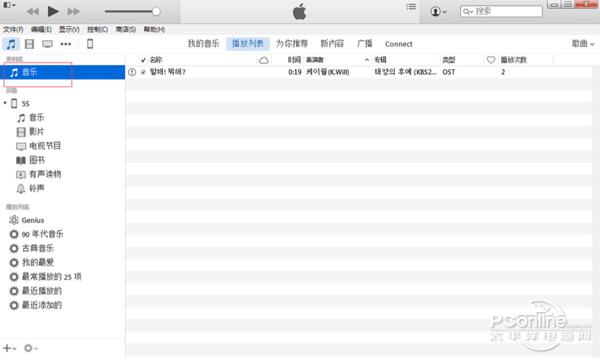Click the three-dots more media types icon
The height and width of the screenshot is (361, 600).
point(66,44)
